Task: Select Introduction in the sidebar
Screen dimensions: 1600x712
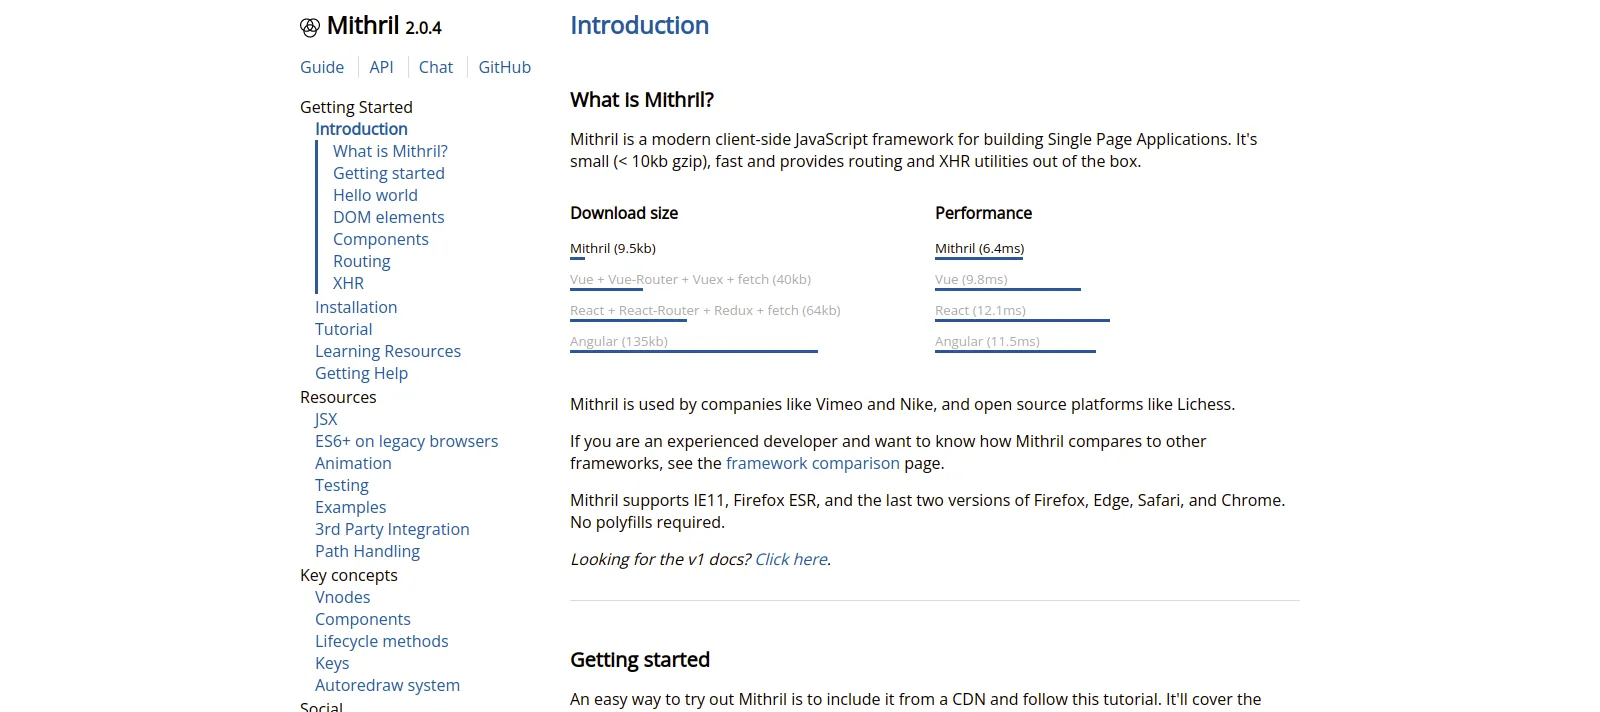Action: (361, 129)
